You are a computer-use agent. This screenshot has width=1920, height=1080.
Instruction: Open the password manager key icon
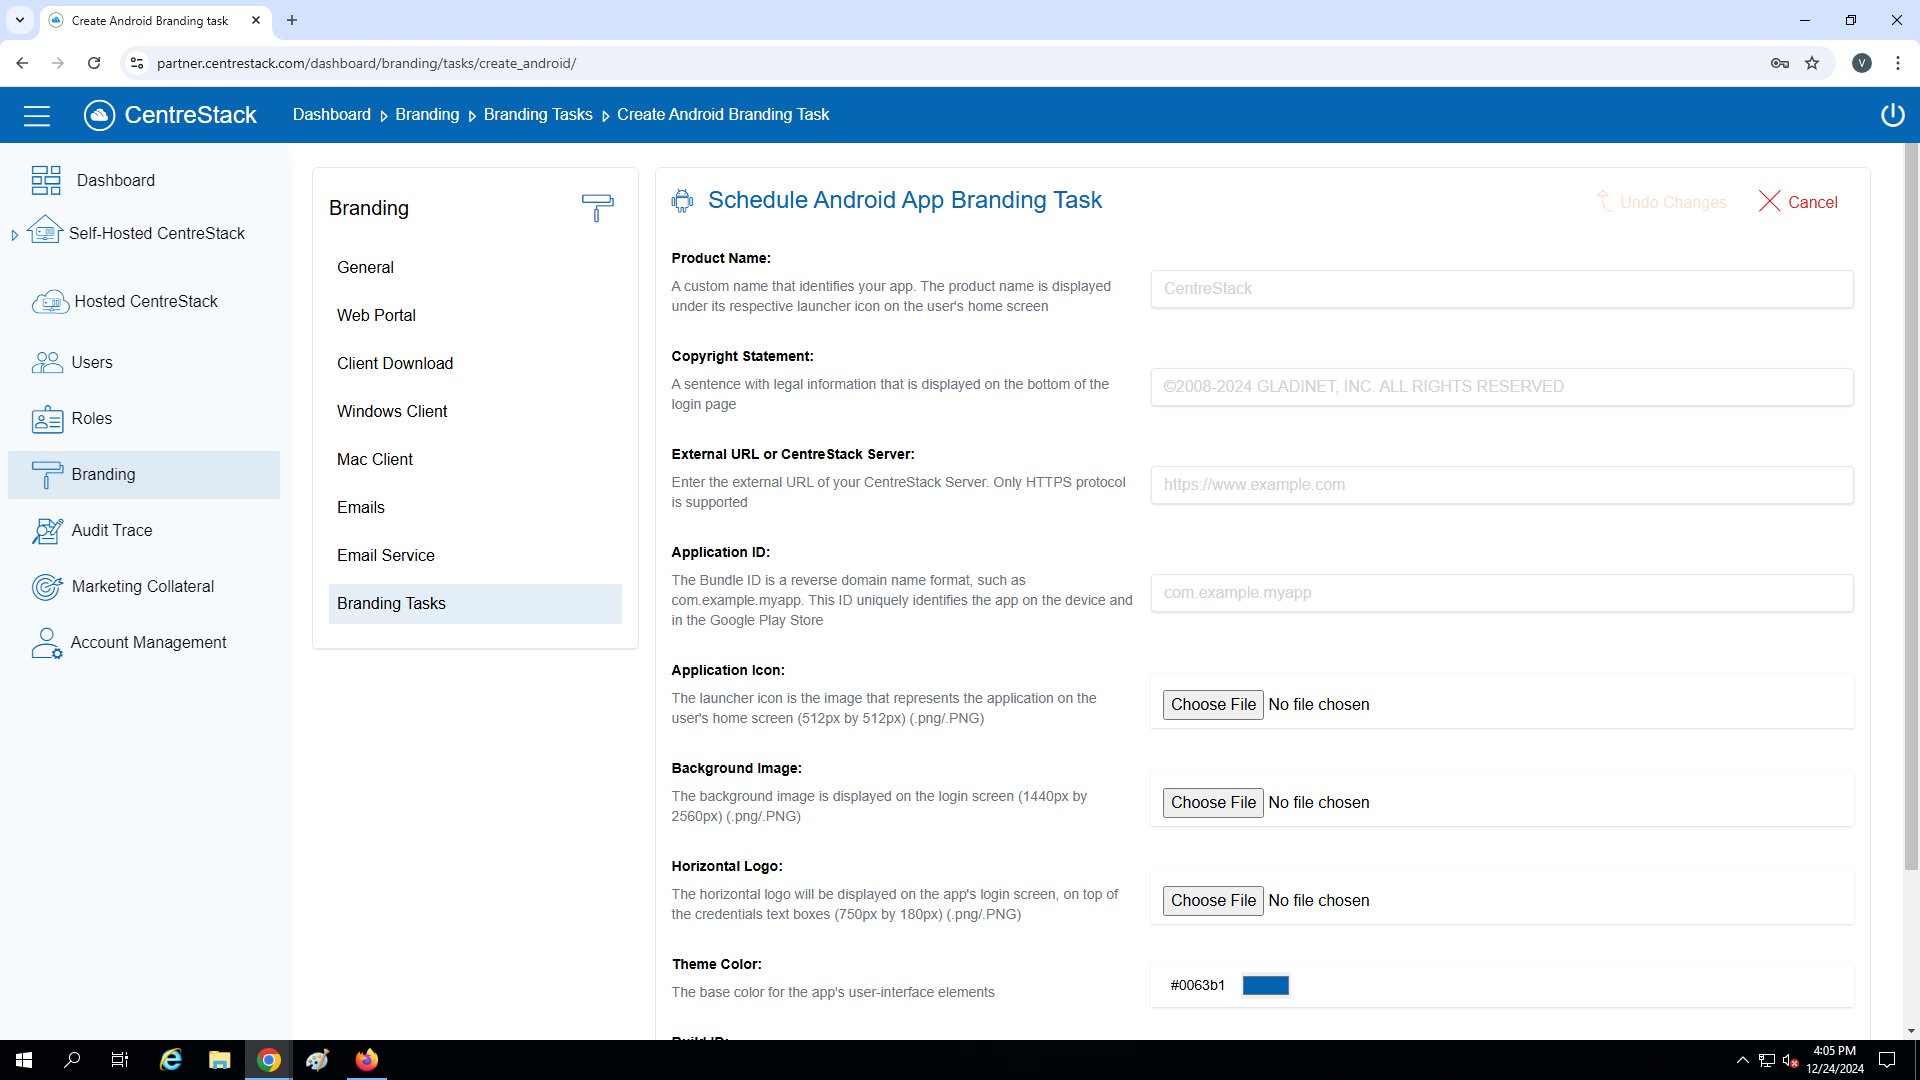(x=1780, y=63)
